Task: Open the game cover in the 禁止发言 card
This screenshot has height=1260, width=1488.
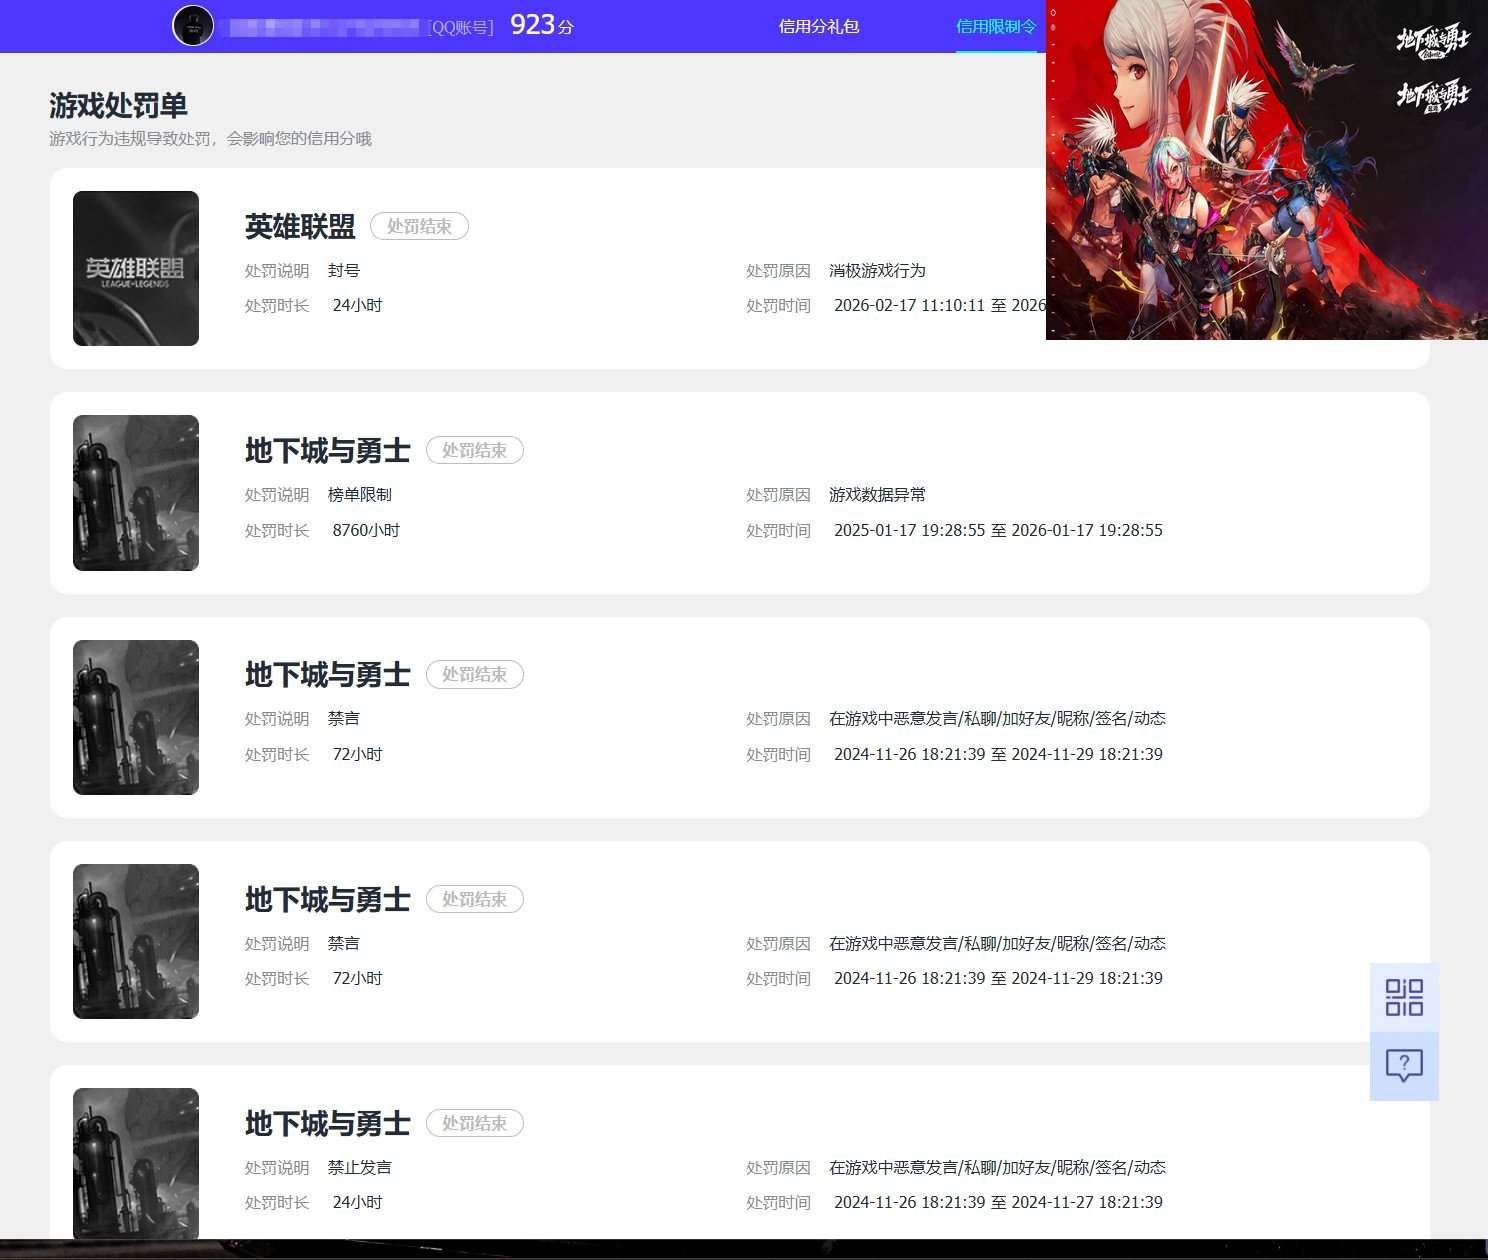Action: point(136,1164)
